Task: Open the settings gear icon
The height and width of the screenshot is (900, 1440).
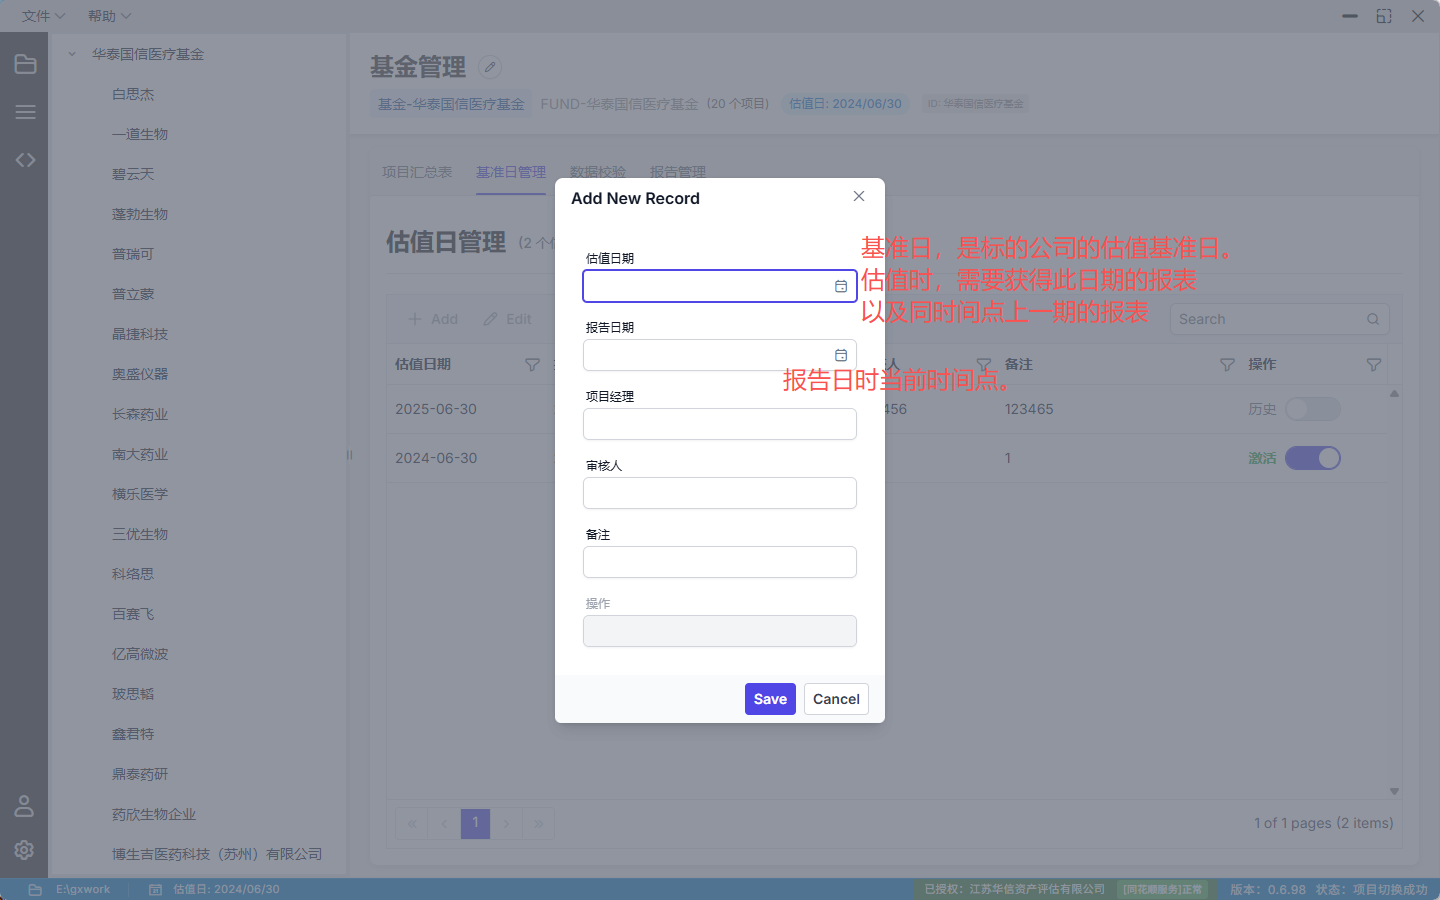Action: tap(24, 849)
